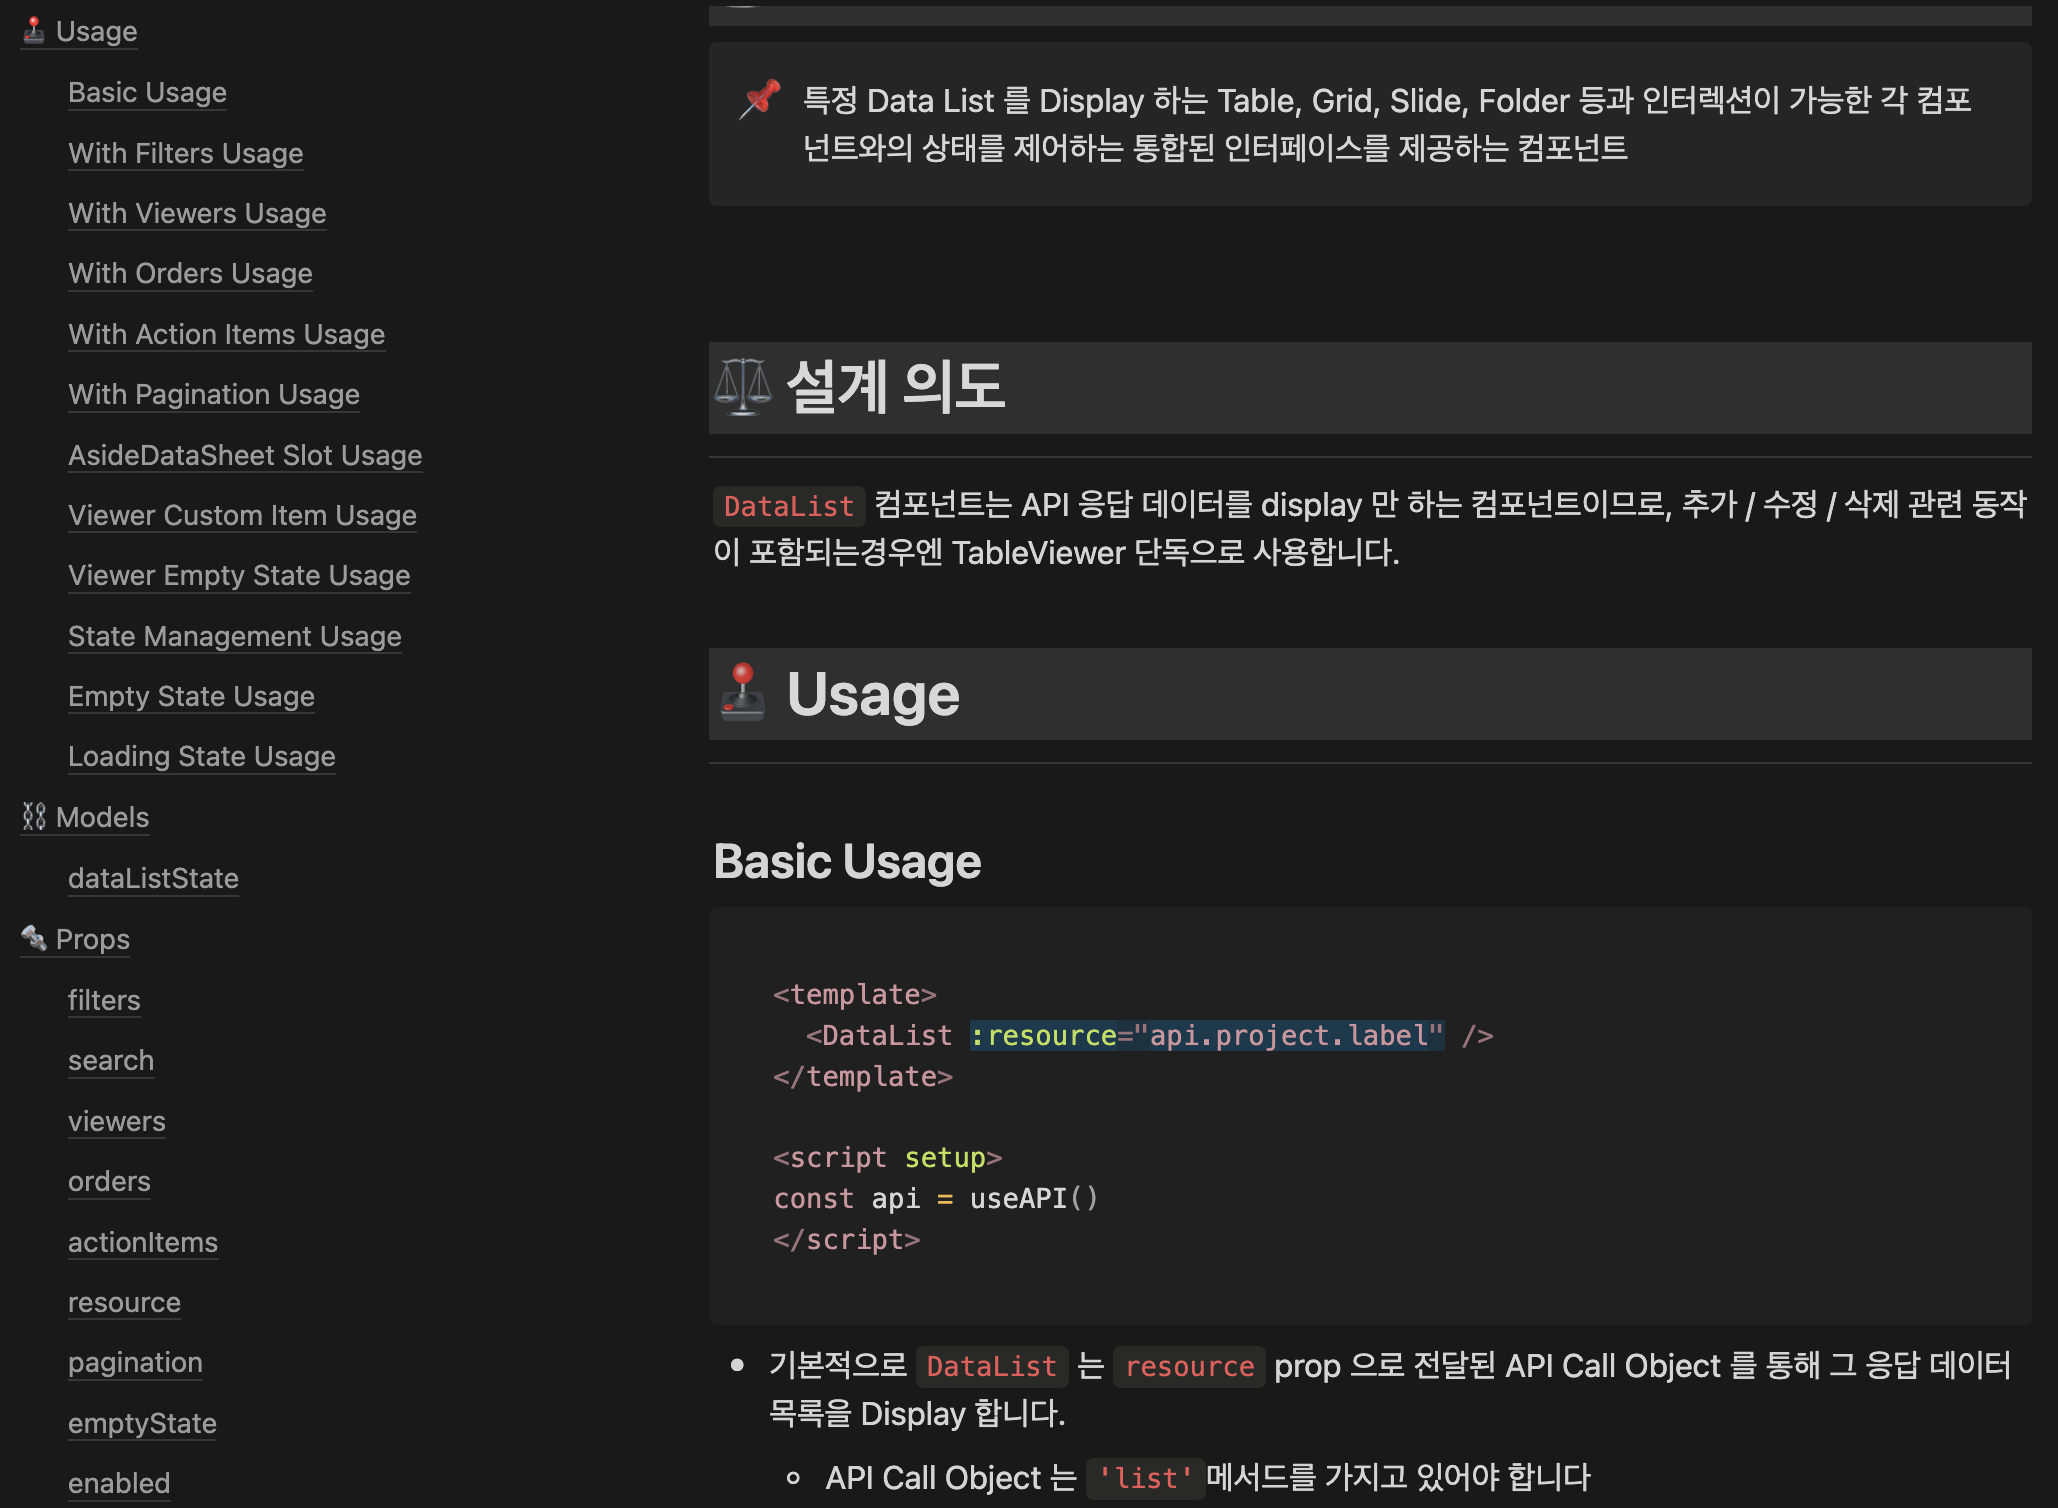Click the wrench icon beside Props
This screenshot has height=1508, width=2058.
[x=33, y=938]
